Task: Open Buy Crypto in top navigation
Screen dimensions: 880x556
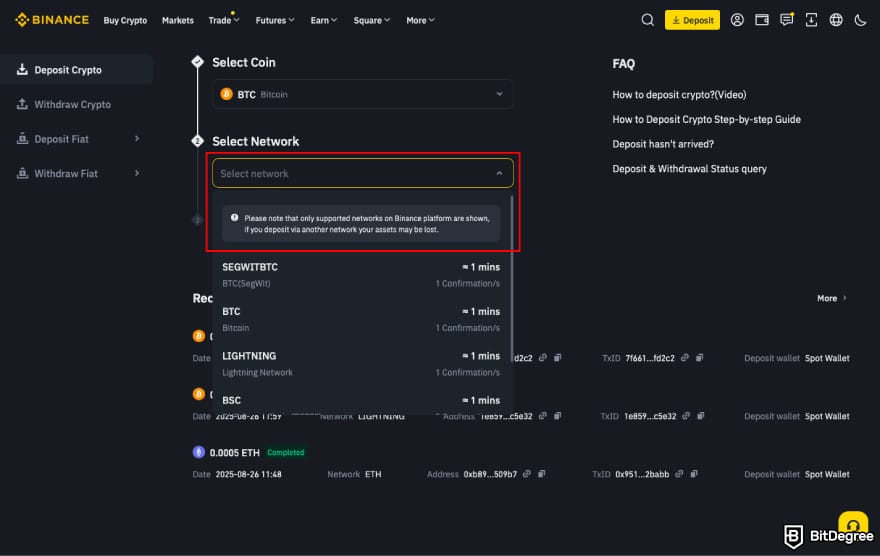Action: (x=125, y=20)
